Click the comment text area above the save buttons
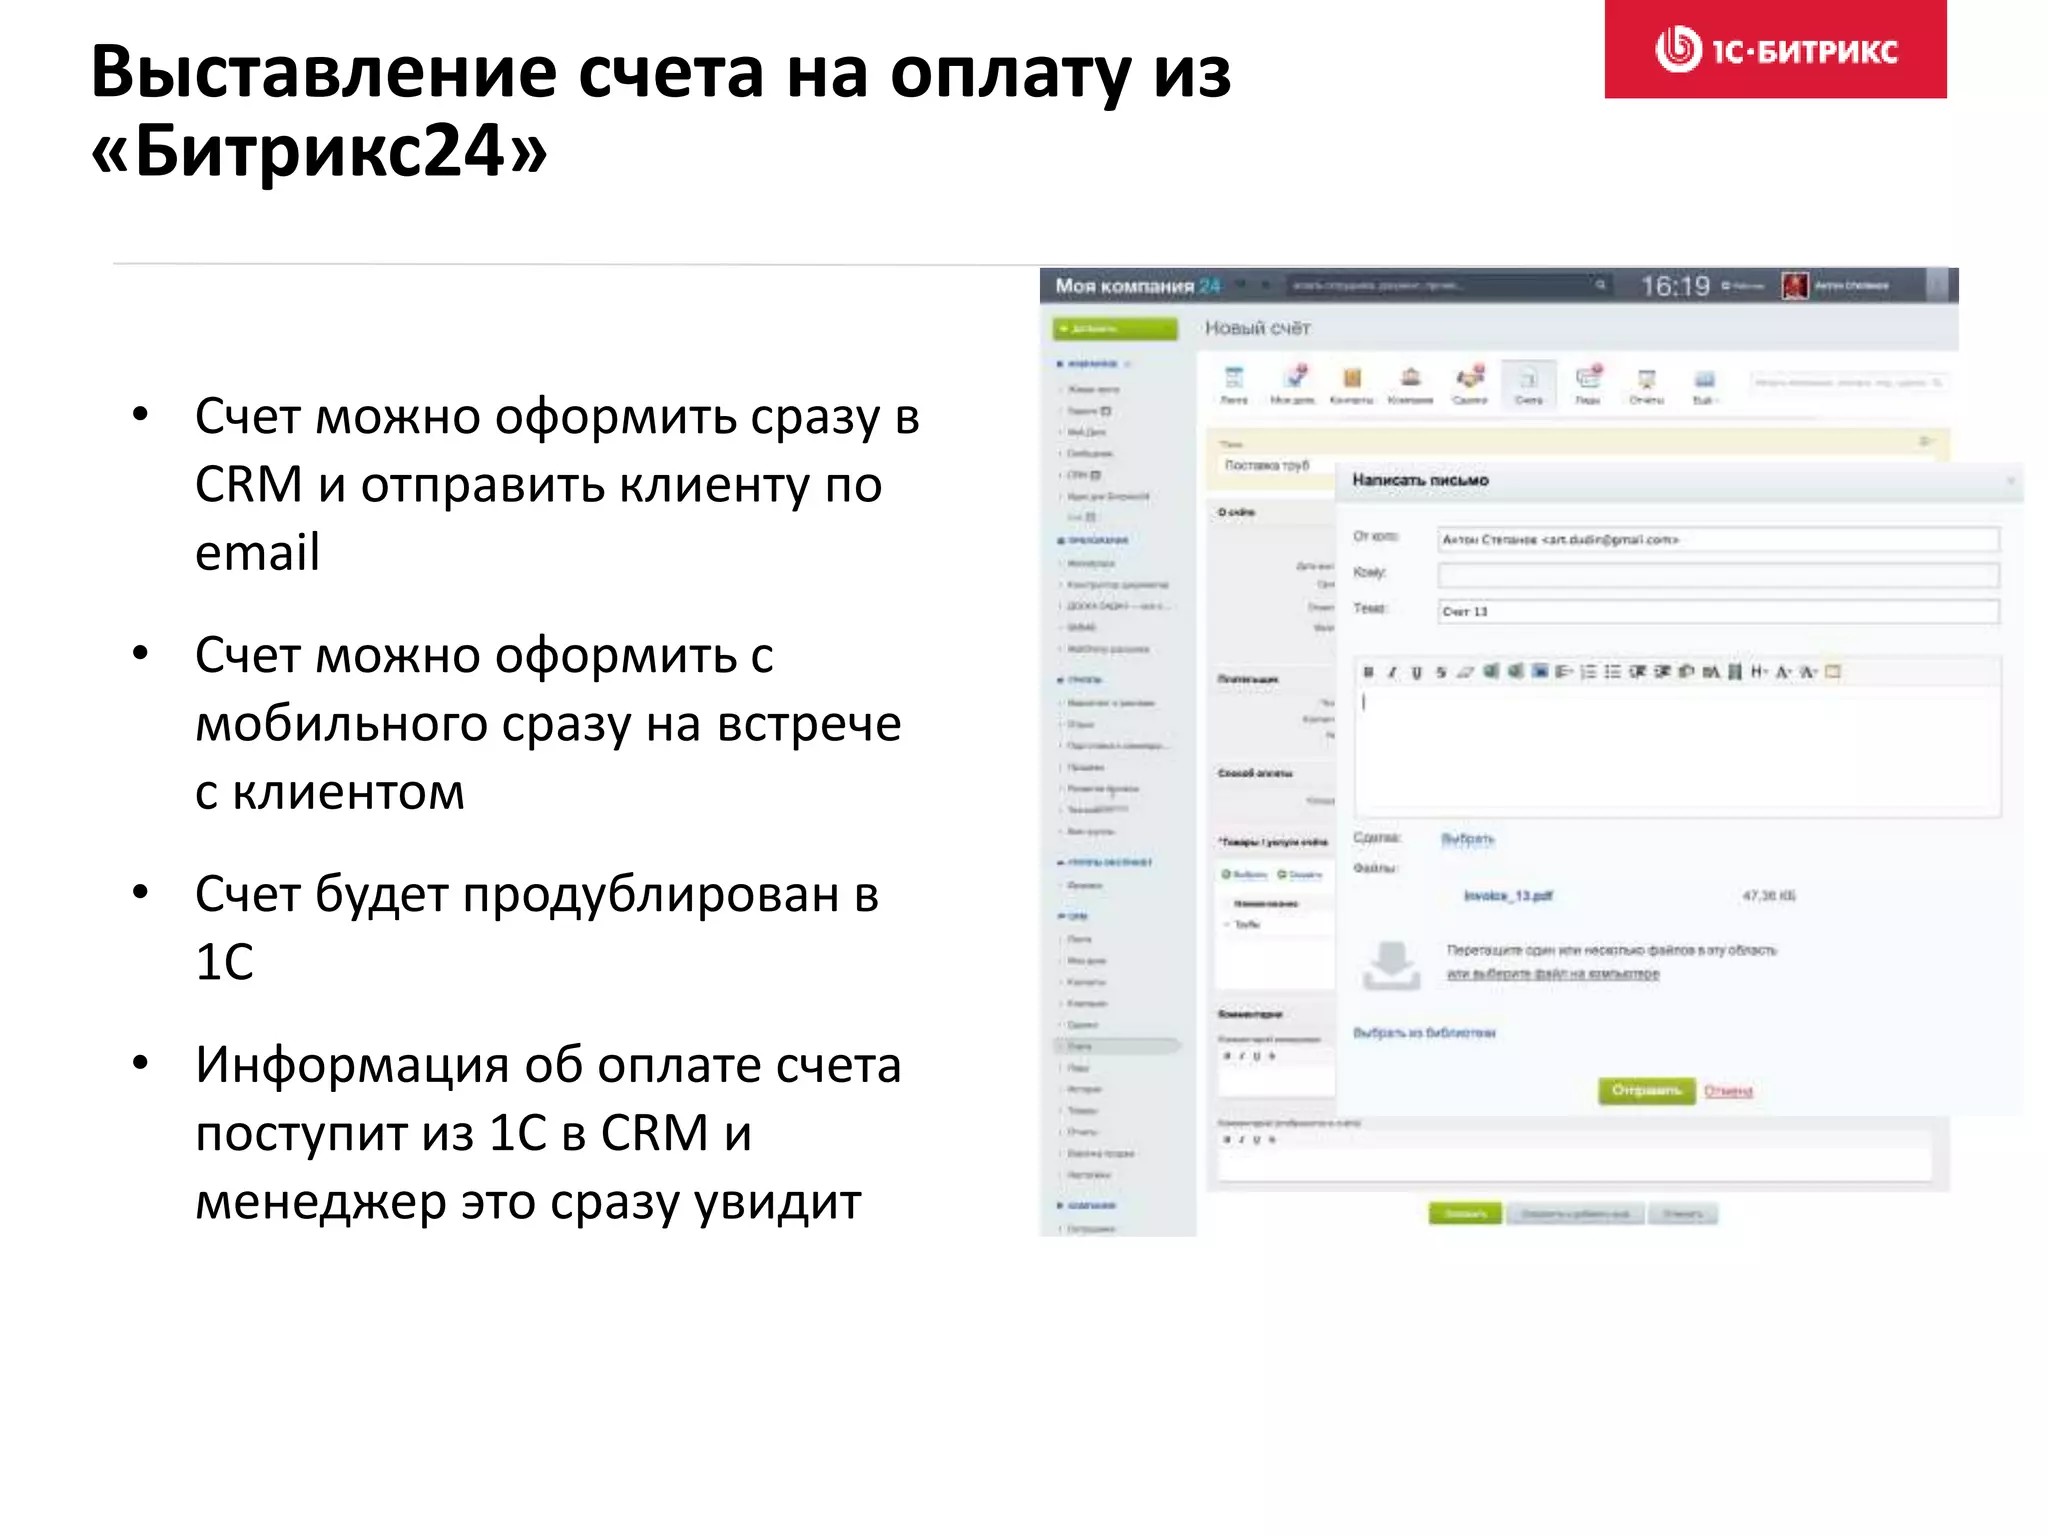The image size is (2048, 1536). (1575, 1165)
